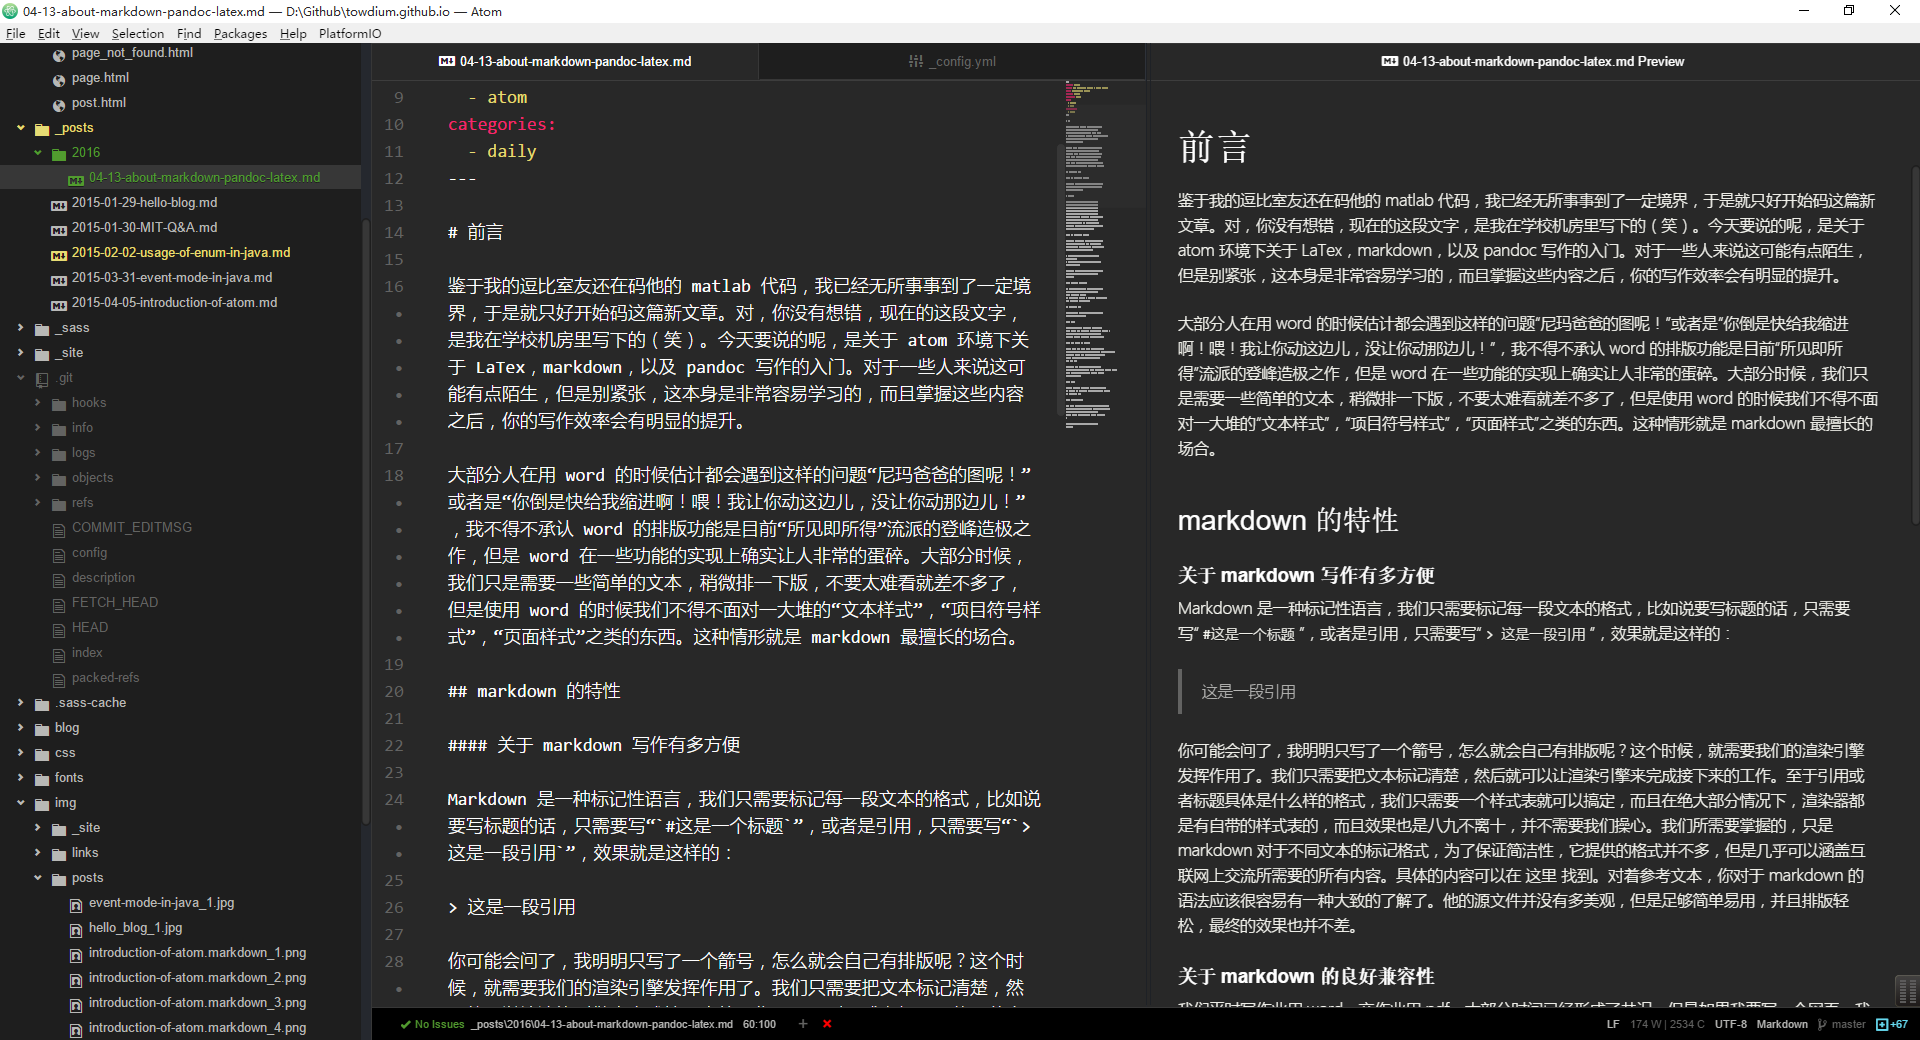
Task: Click the image icon of event-mode-in-java_1.jpg
Action: pyautogui.click(x=76, y=905)
